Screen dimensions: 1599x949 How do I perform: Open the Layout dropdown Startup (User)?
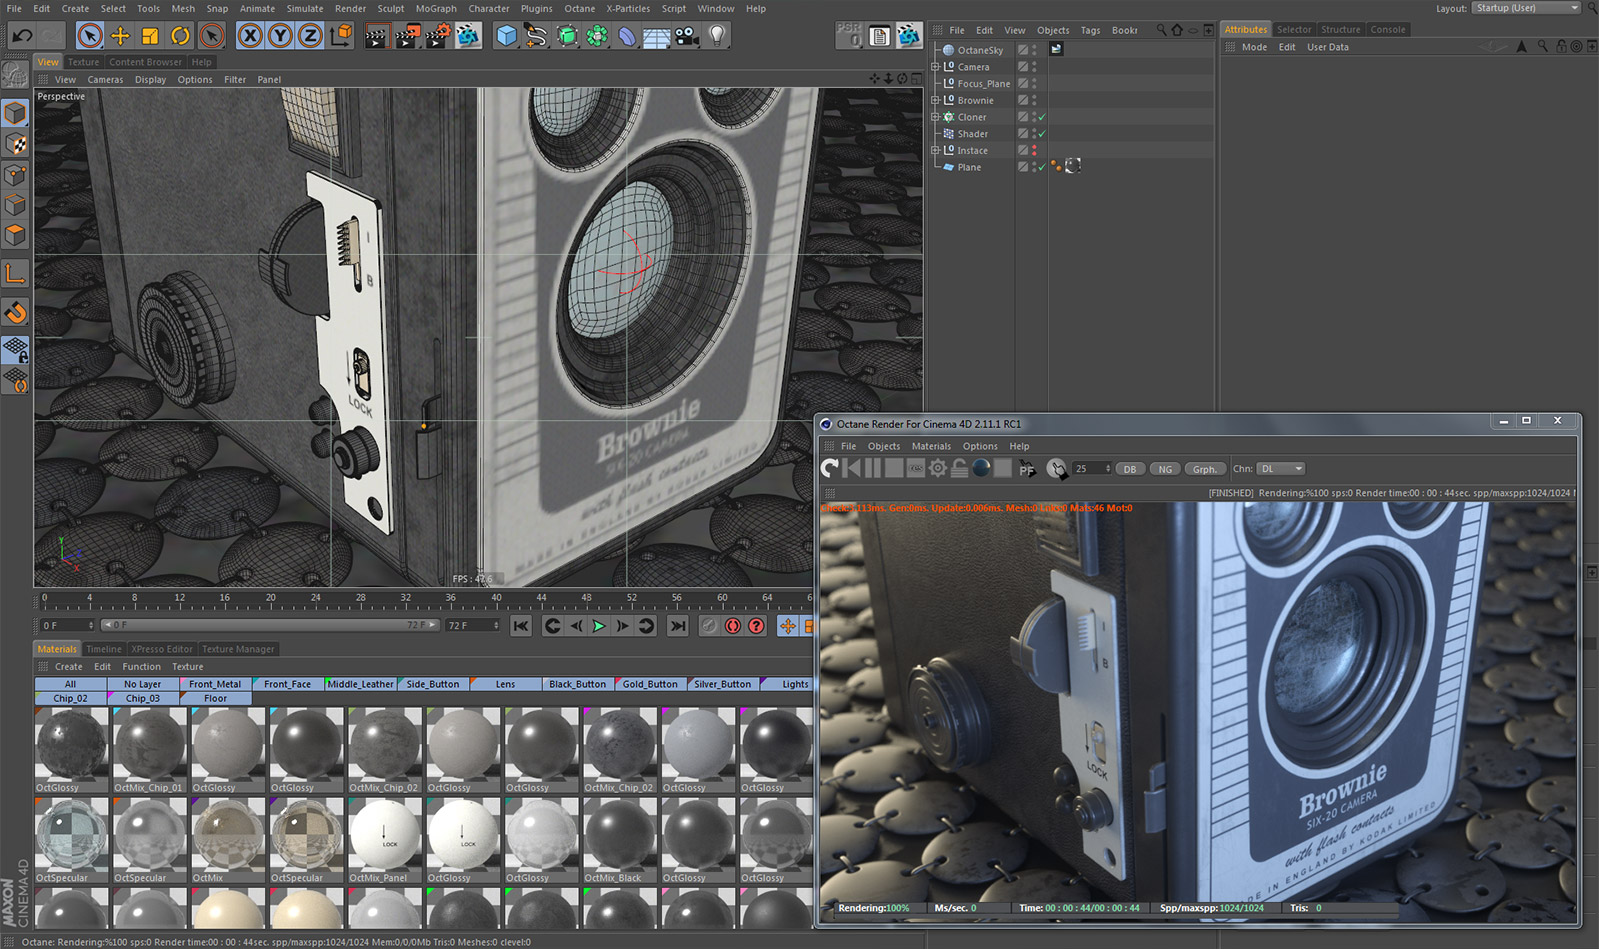point(1526,8)
